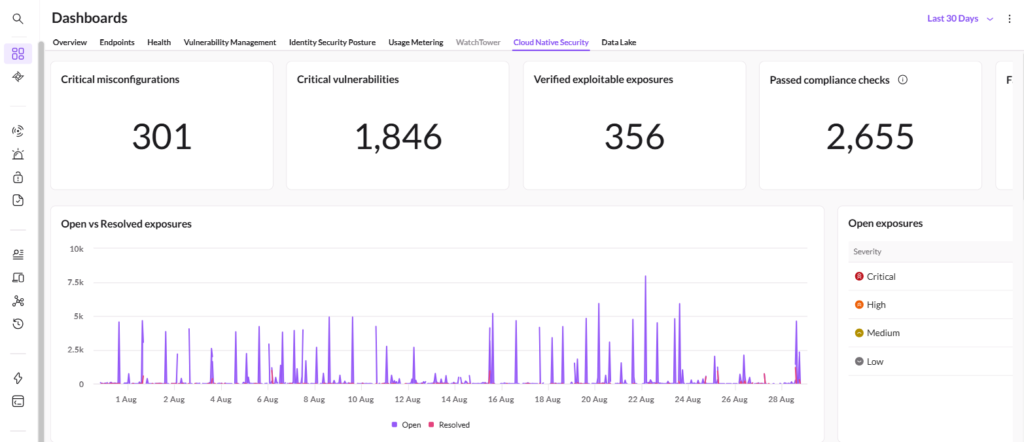Open the Critical vulnerabilities 1,846 card
The width and height of the screenshot is (1024, 442).
tap(398, 126)
